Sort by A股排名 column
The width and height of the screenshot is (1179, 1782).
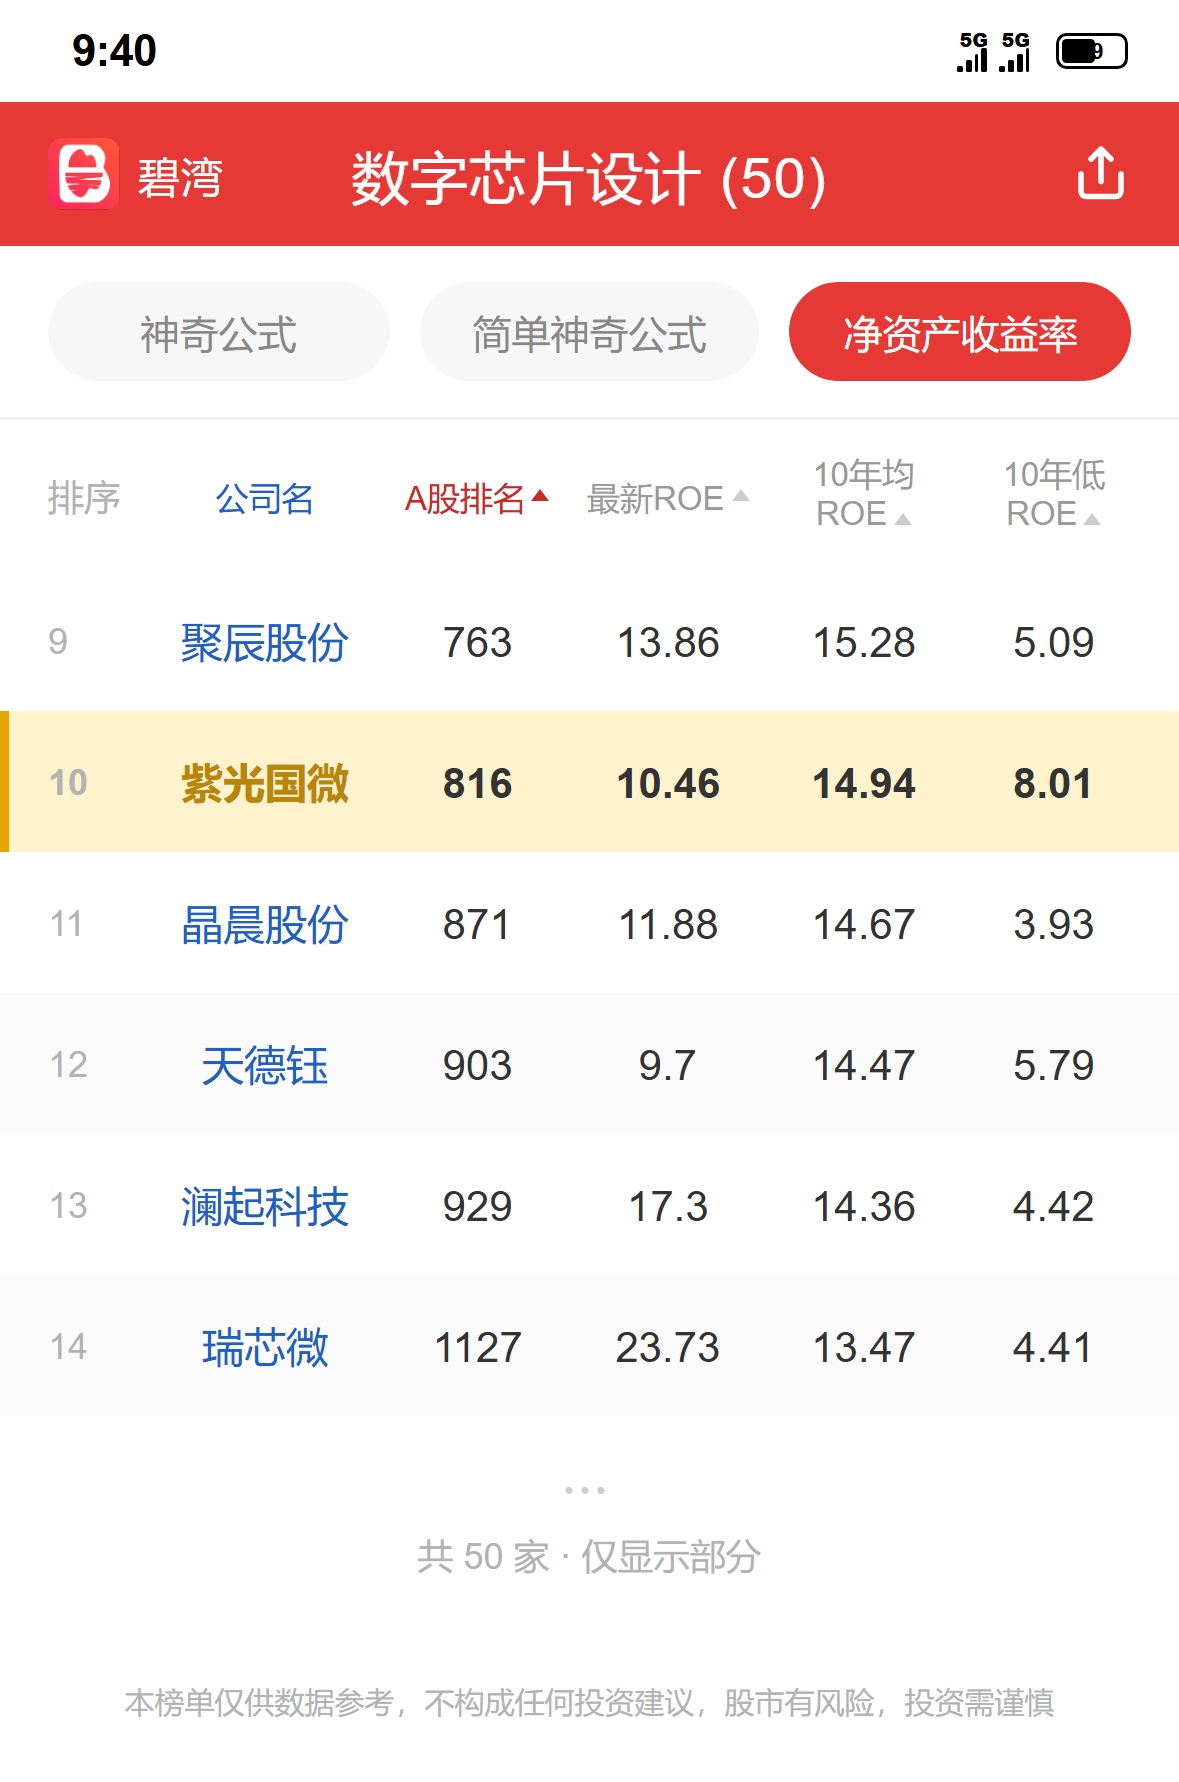(477, 498)
